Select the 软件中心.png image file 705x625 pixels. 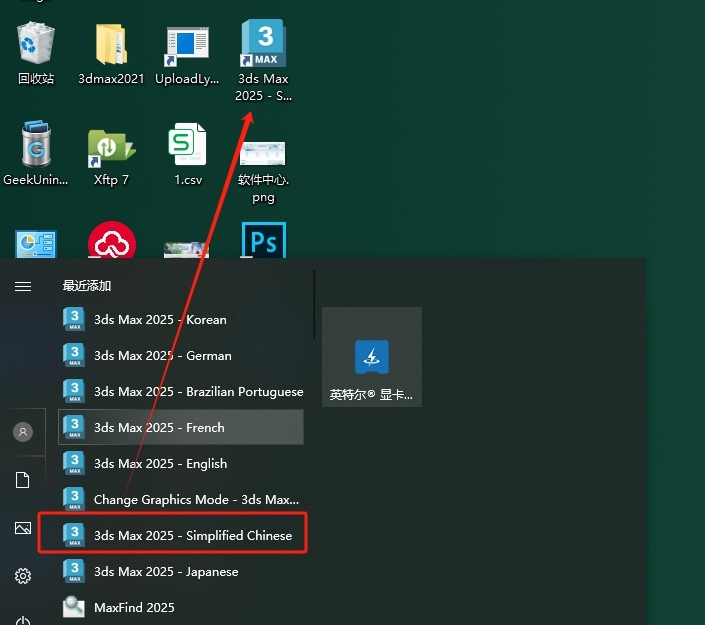(x=263, y=172)
